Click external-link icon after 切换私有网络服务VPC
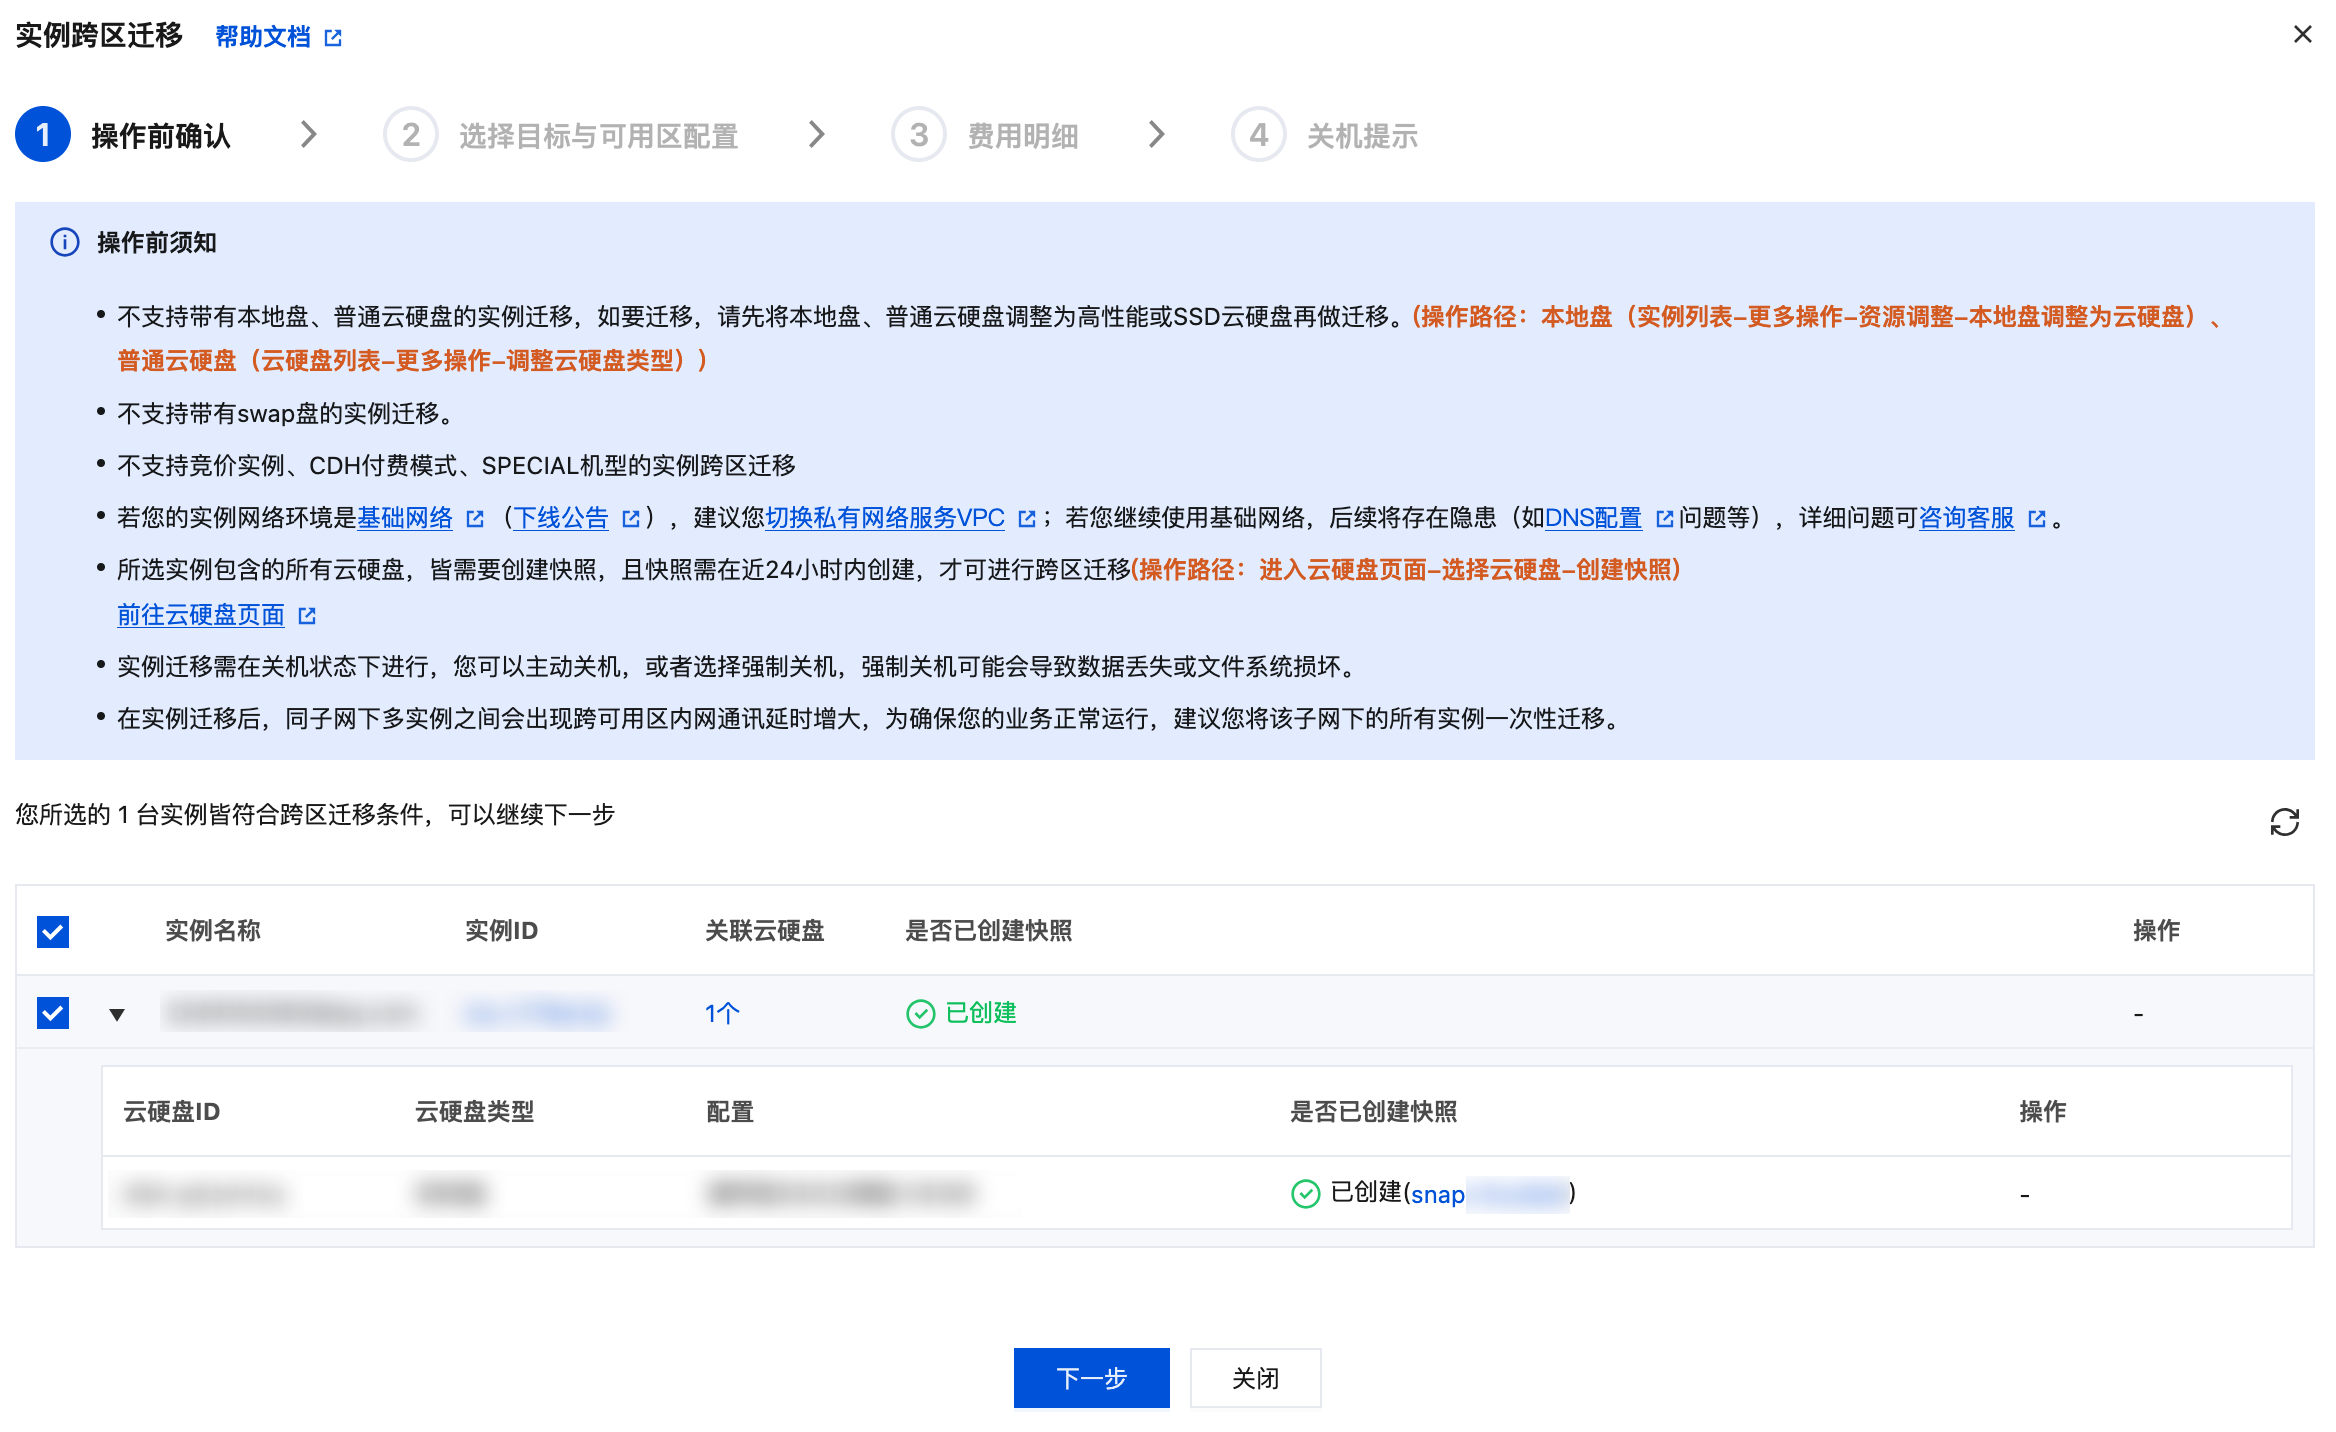Screen dimensions: 2336x1432 pyautogui.click(x=1027, y=518)
